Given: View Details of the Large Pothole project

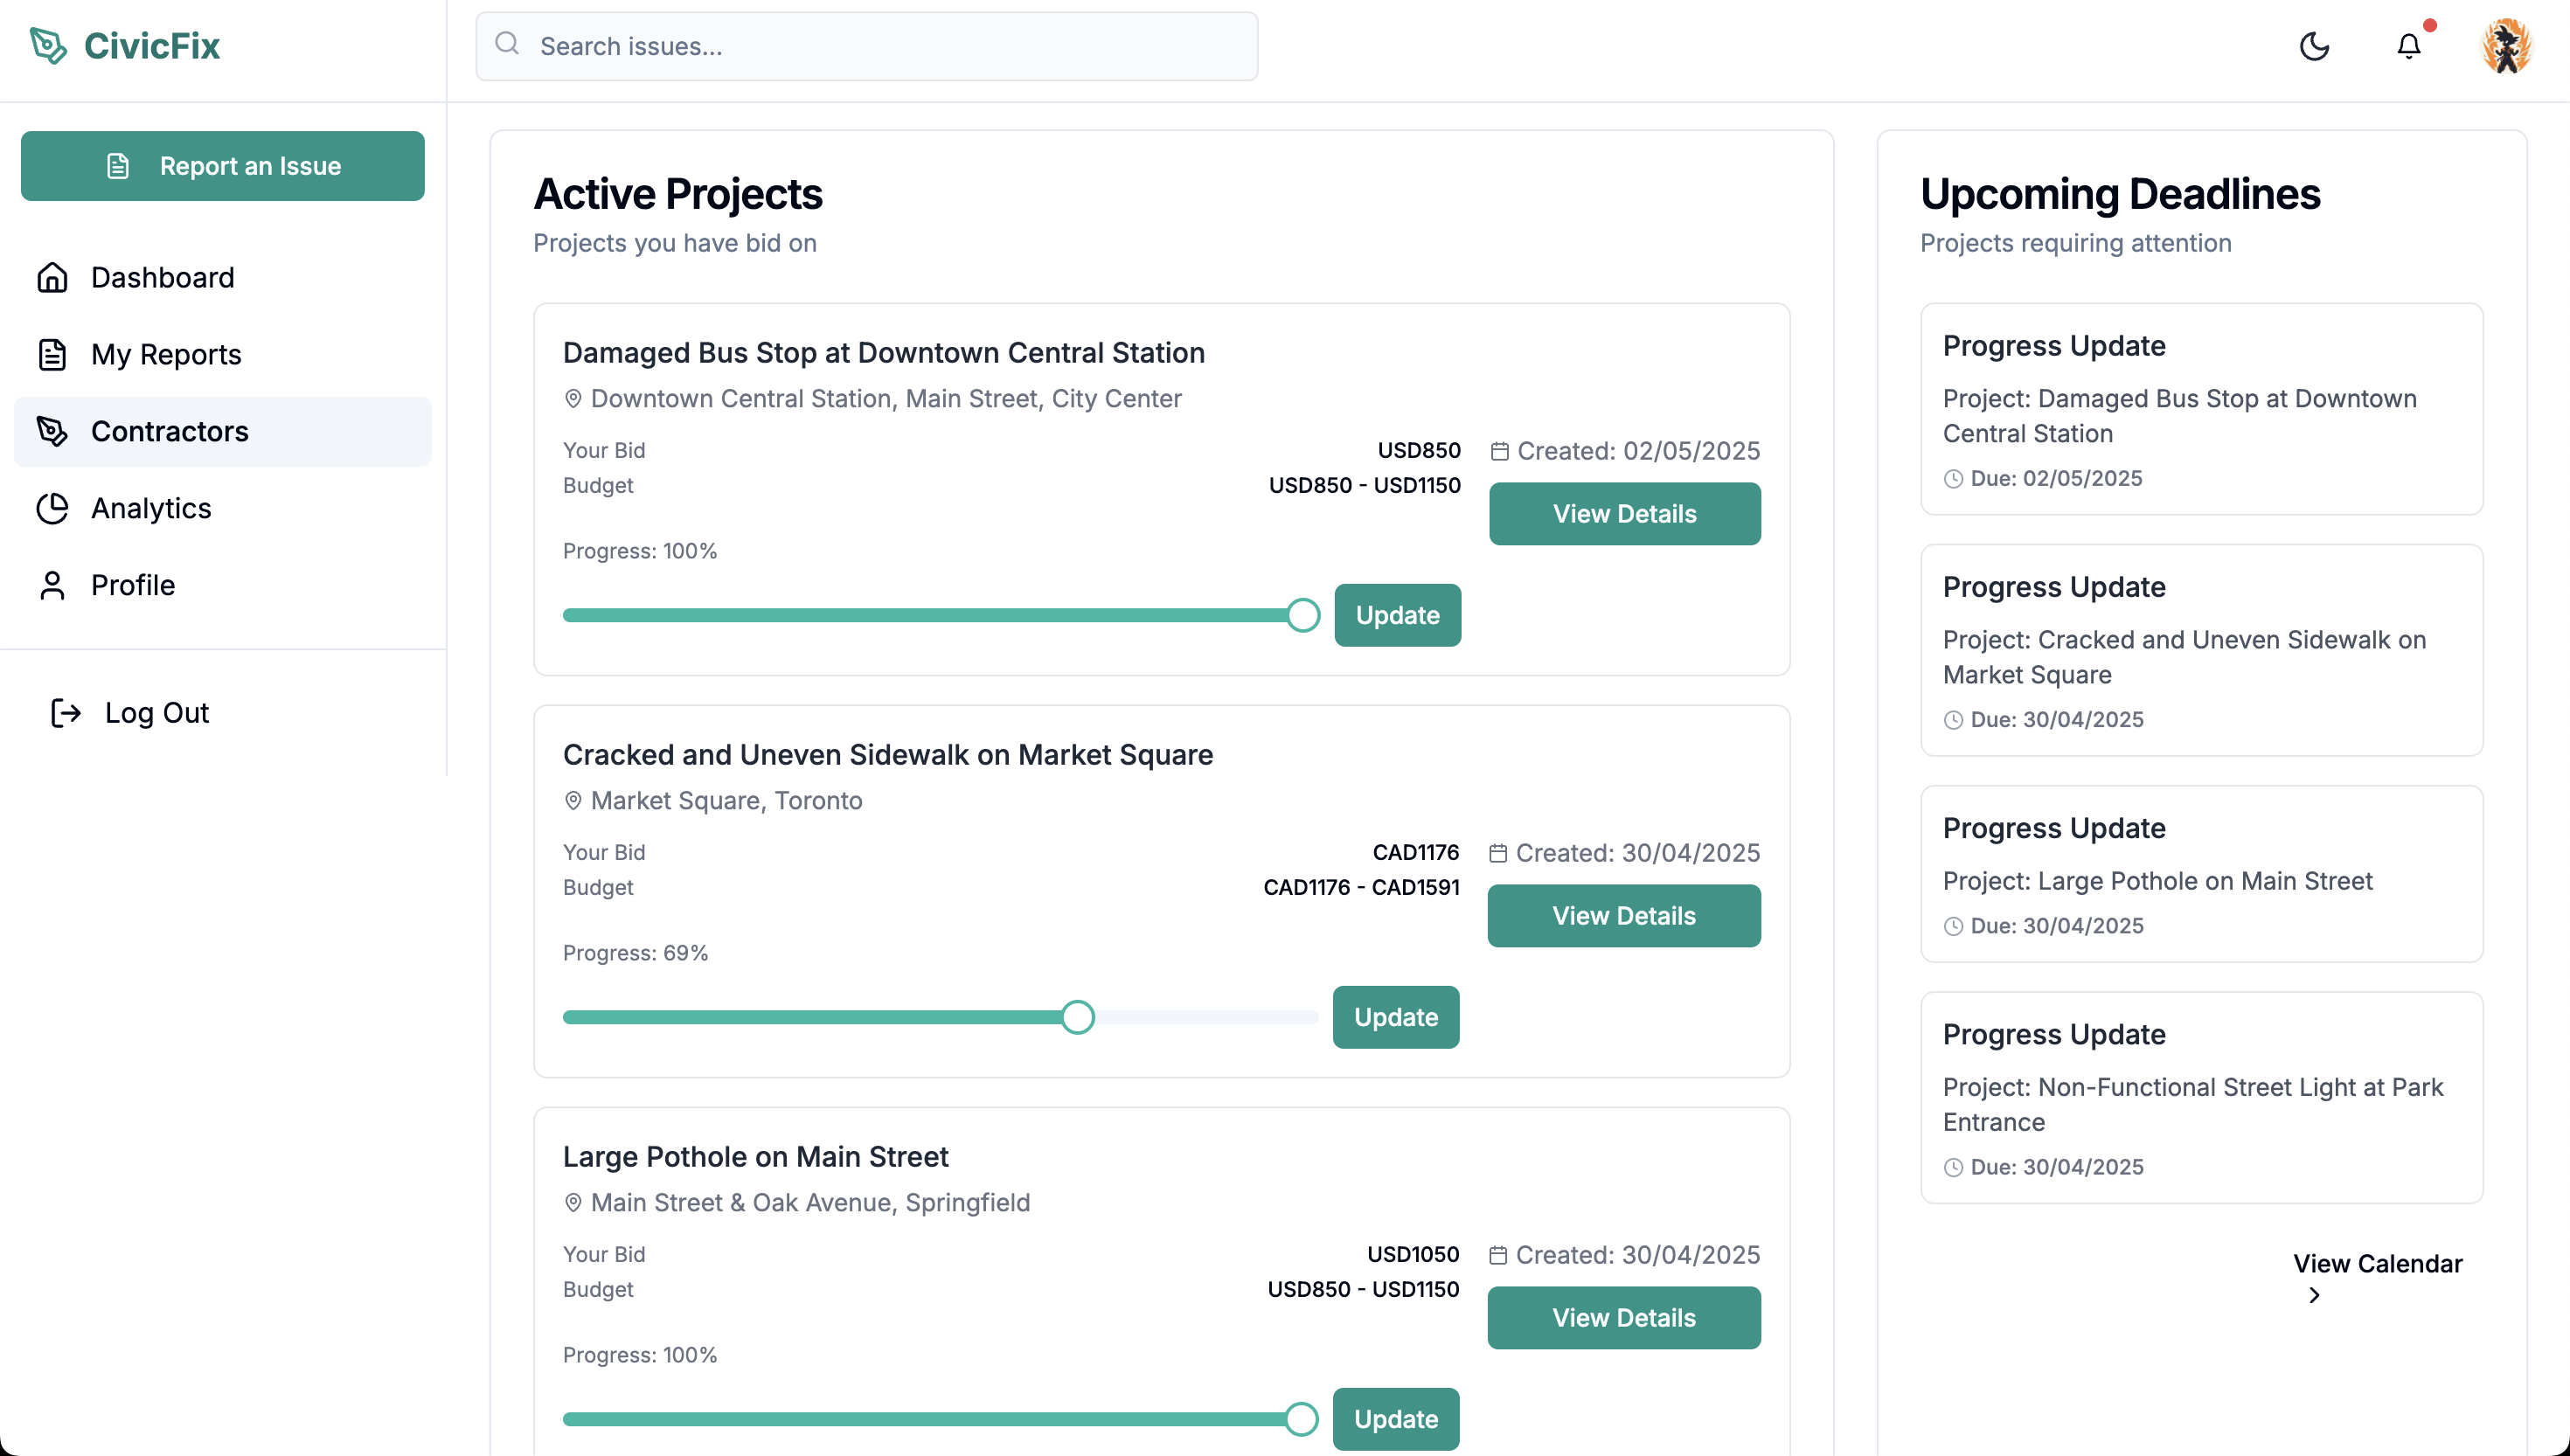Looking at the screenshot, I should coord(1623,1317).
